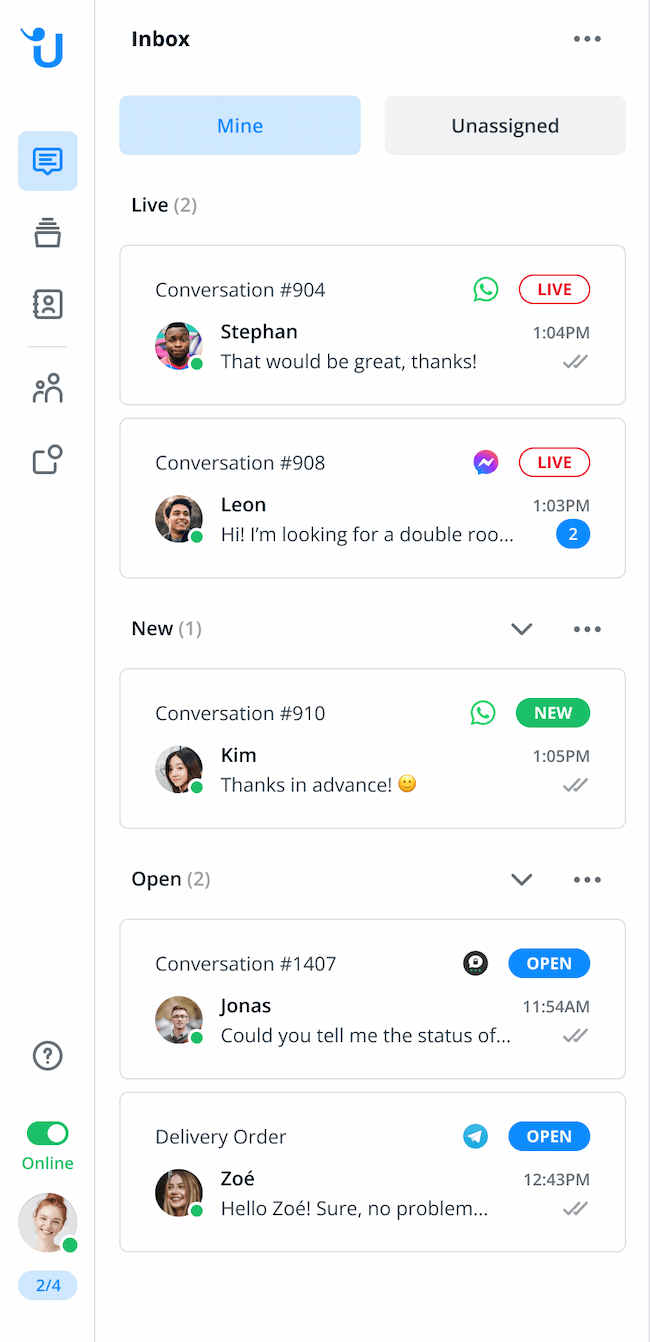Viewport: 650px width, 1342px height.
Task: Open the agent profile avatar in sidebar
Action: pyautogui.click(x=47, y=1222)
